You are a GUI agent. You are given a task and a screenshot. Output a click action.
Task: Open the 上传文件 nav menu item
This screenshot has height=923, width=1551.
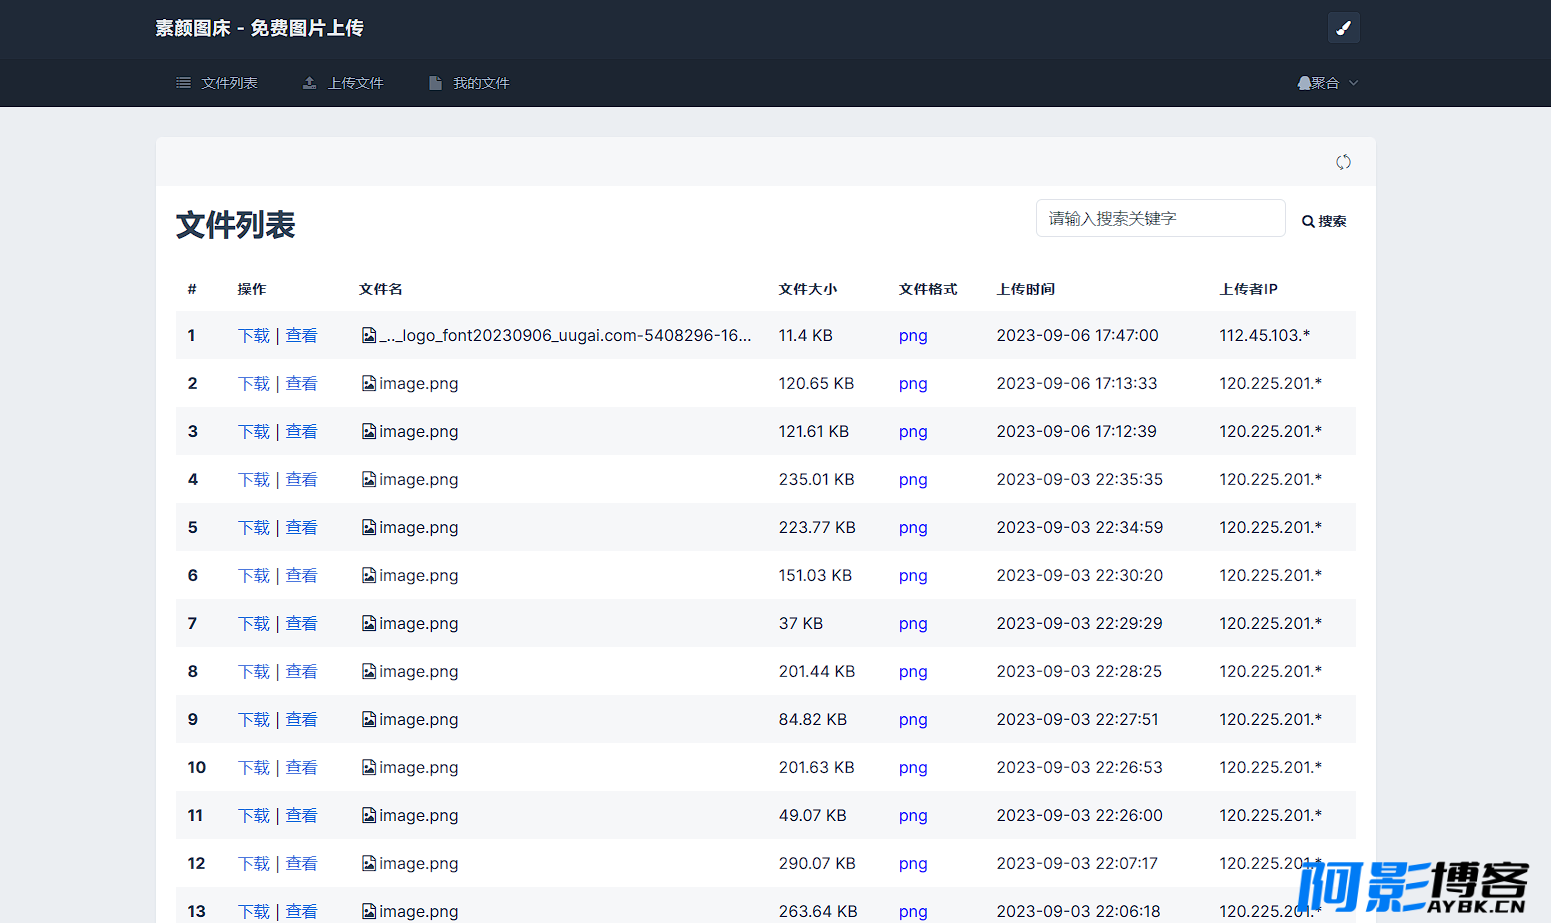point(343,83)
